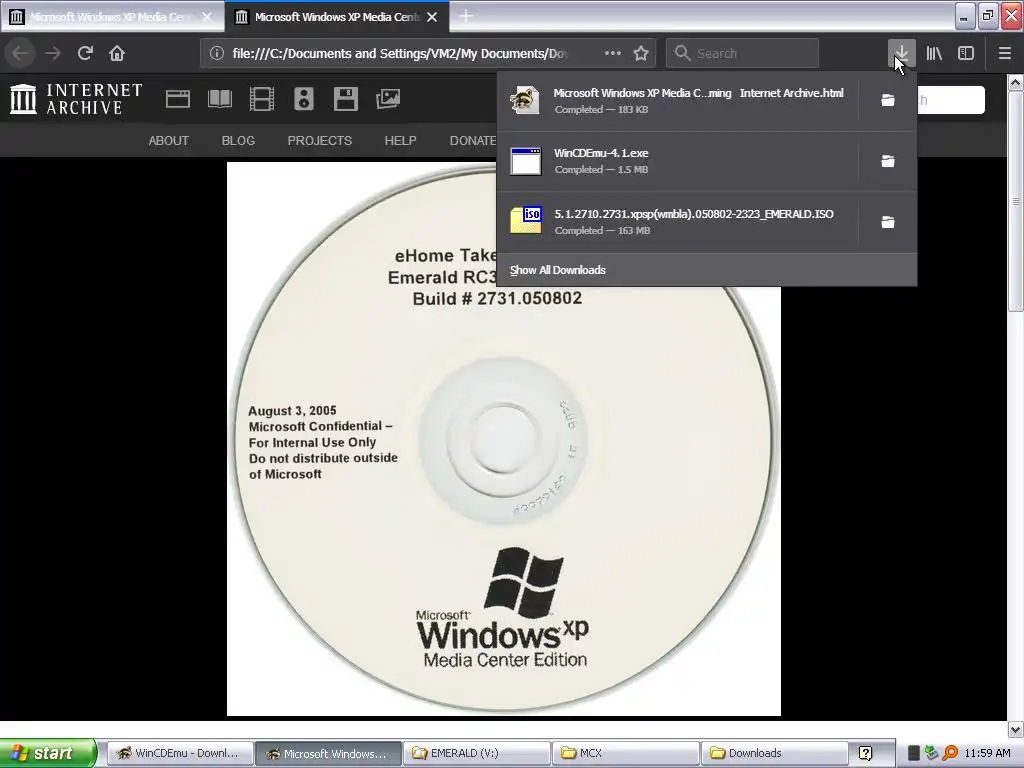Image resolution: width=1024 pixels, height=768 pixels.
Task: Open the Library bookshelf icon
Action: click(934, 53)
